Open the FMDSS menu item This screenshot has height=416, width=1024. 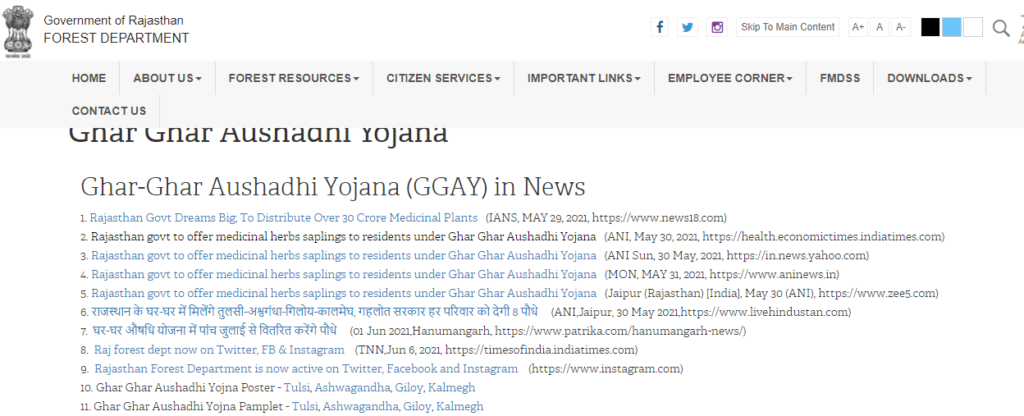pyautogui.click(x=840, y=78)
